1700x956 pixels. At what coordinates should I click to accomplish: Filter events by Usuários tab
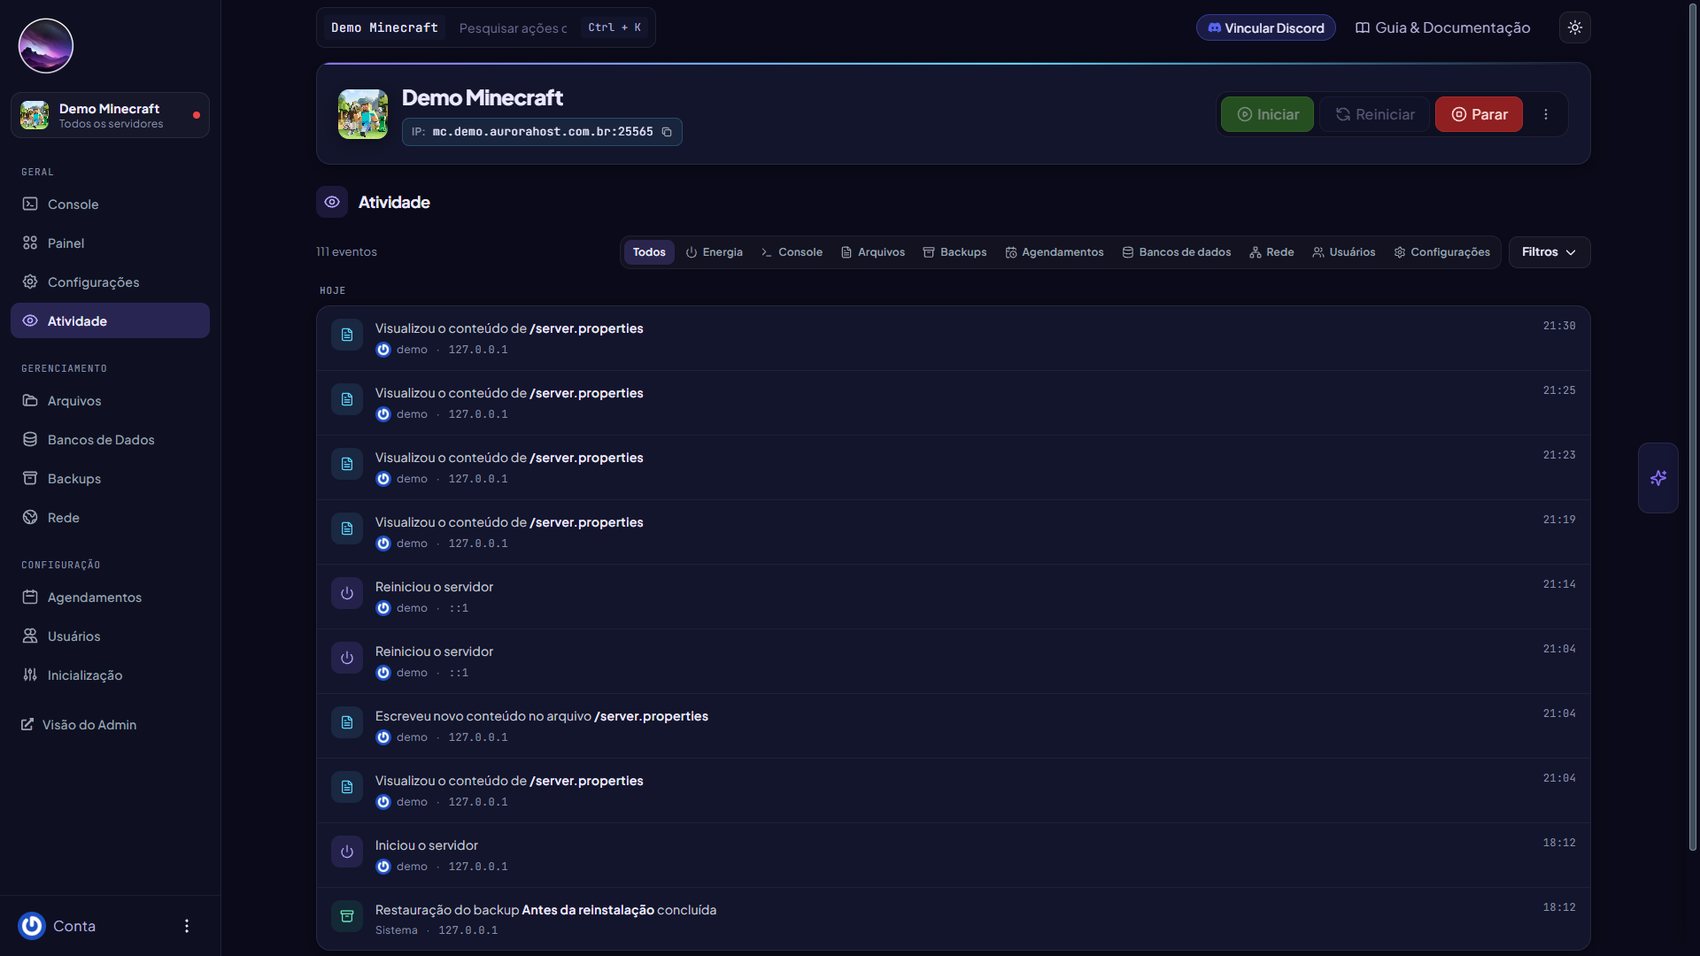coord(1344,252)
